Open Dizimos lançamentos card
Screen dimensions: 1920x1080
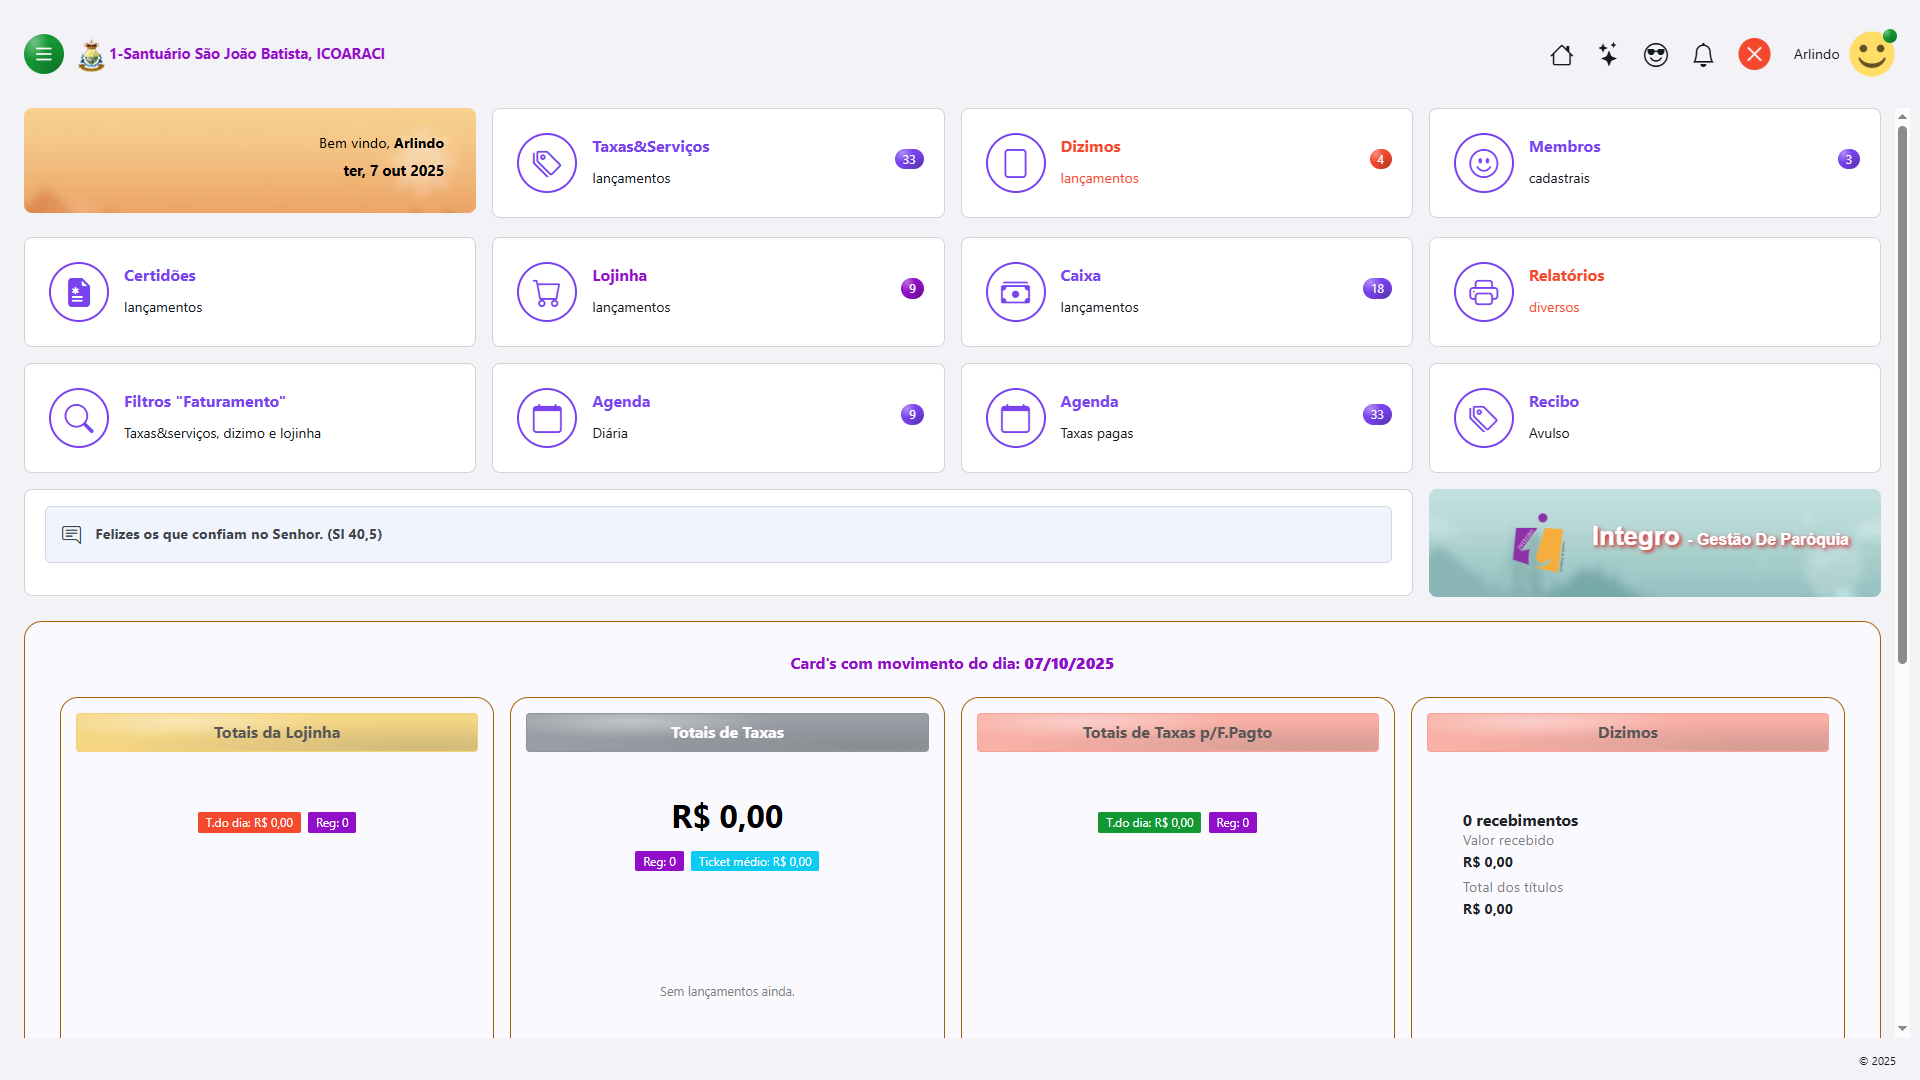tap(1186, 163)
